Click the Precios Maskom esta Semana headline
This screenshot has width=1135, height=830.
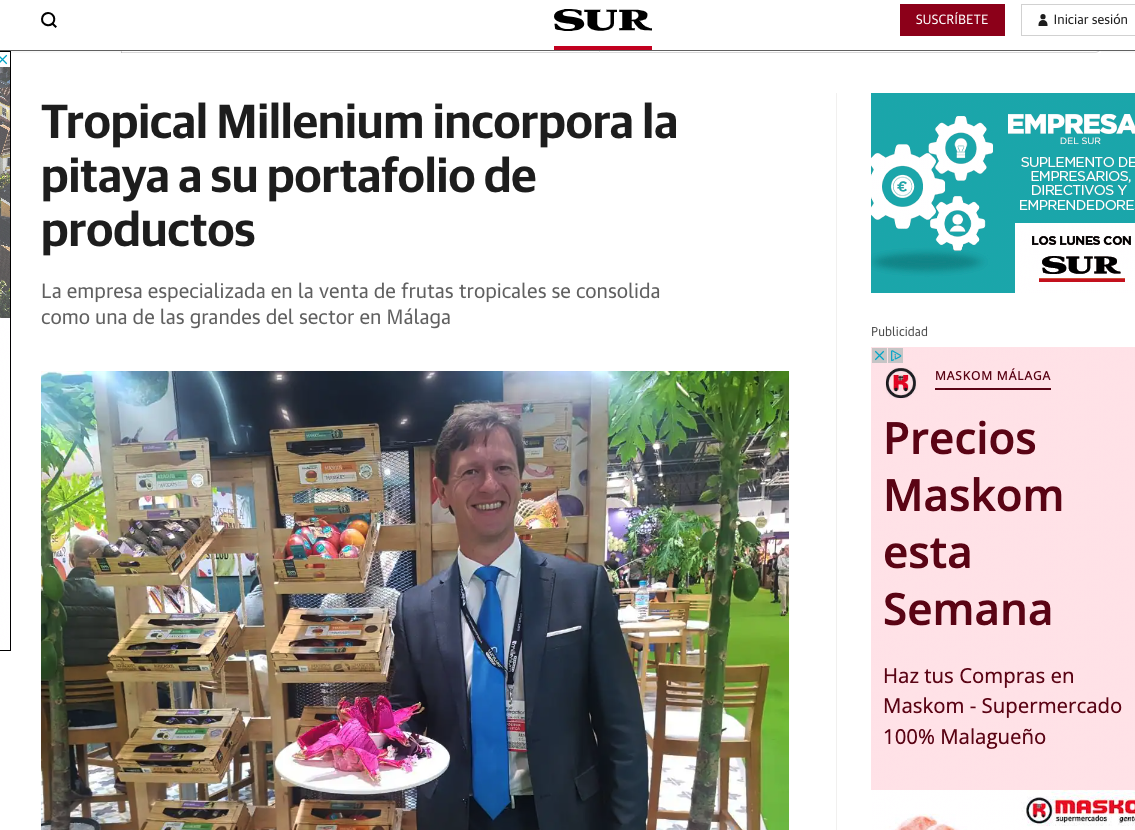pyautogui.click(x=974, y=524)
